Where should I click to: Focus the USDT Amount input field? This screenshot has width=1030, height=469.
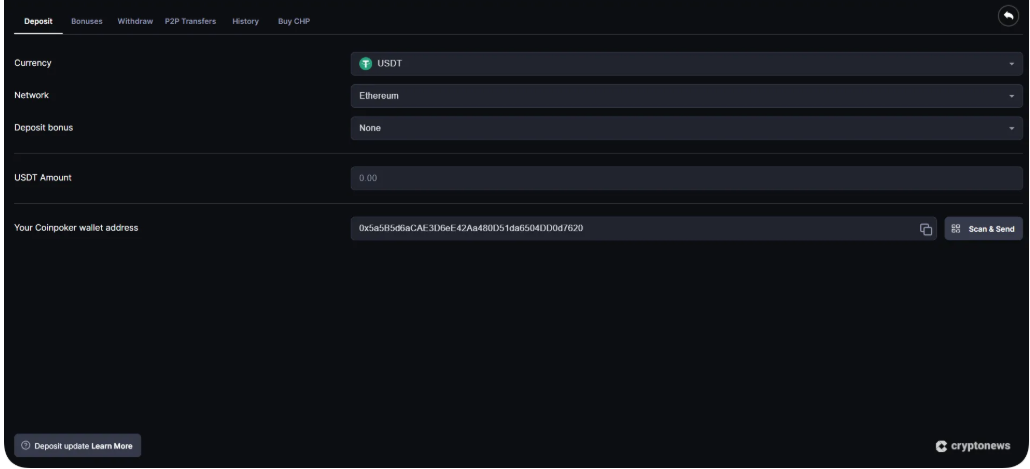tap(685, 178)
